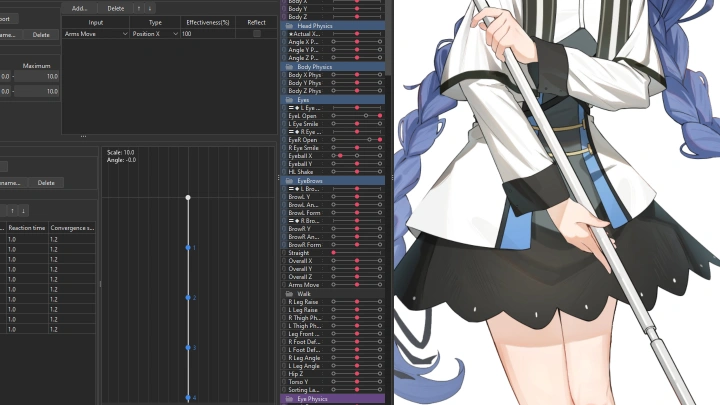
Task: Adjust the Straight parameter slider
Action: pos(357,253)
